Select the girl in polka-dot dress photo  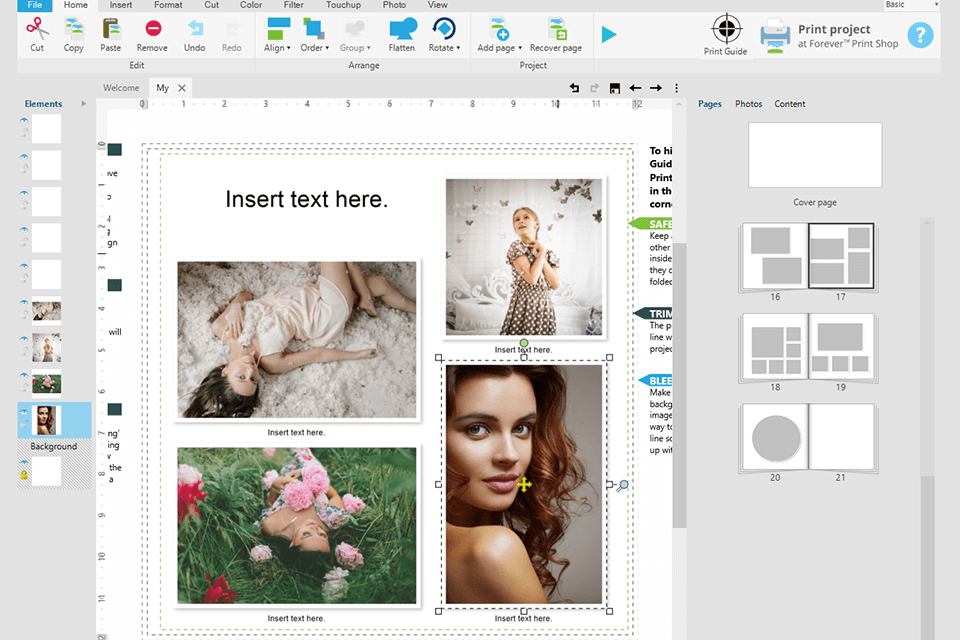tap(524, 257)
